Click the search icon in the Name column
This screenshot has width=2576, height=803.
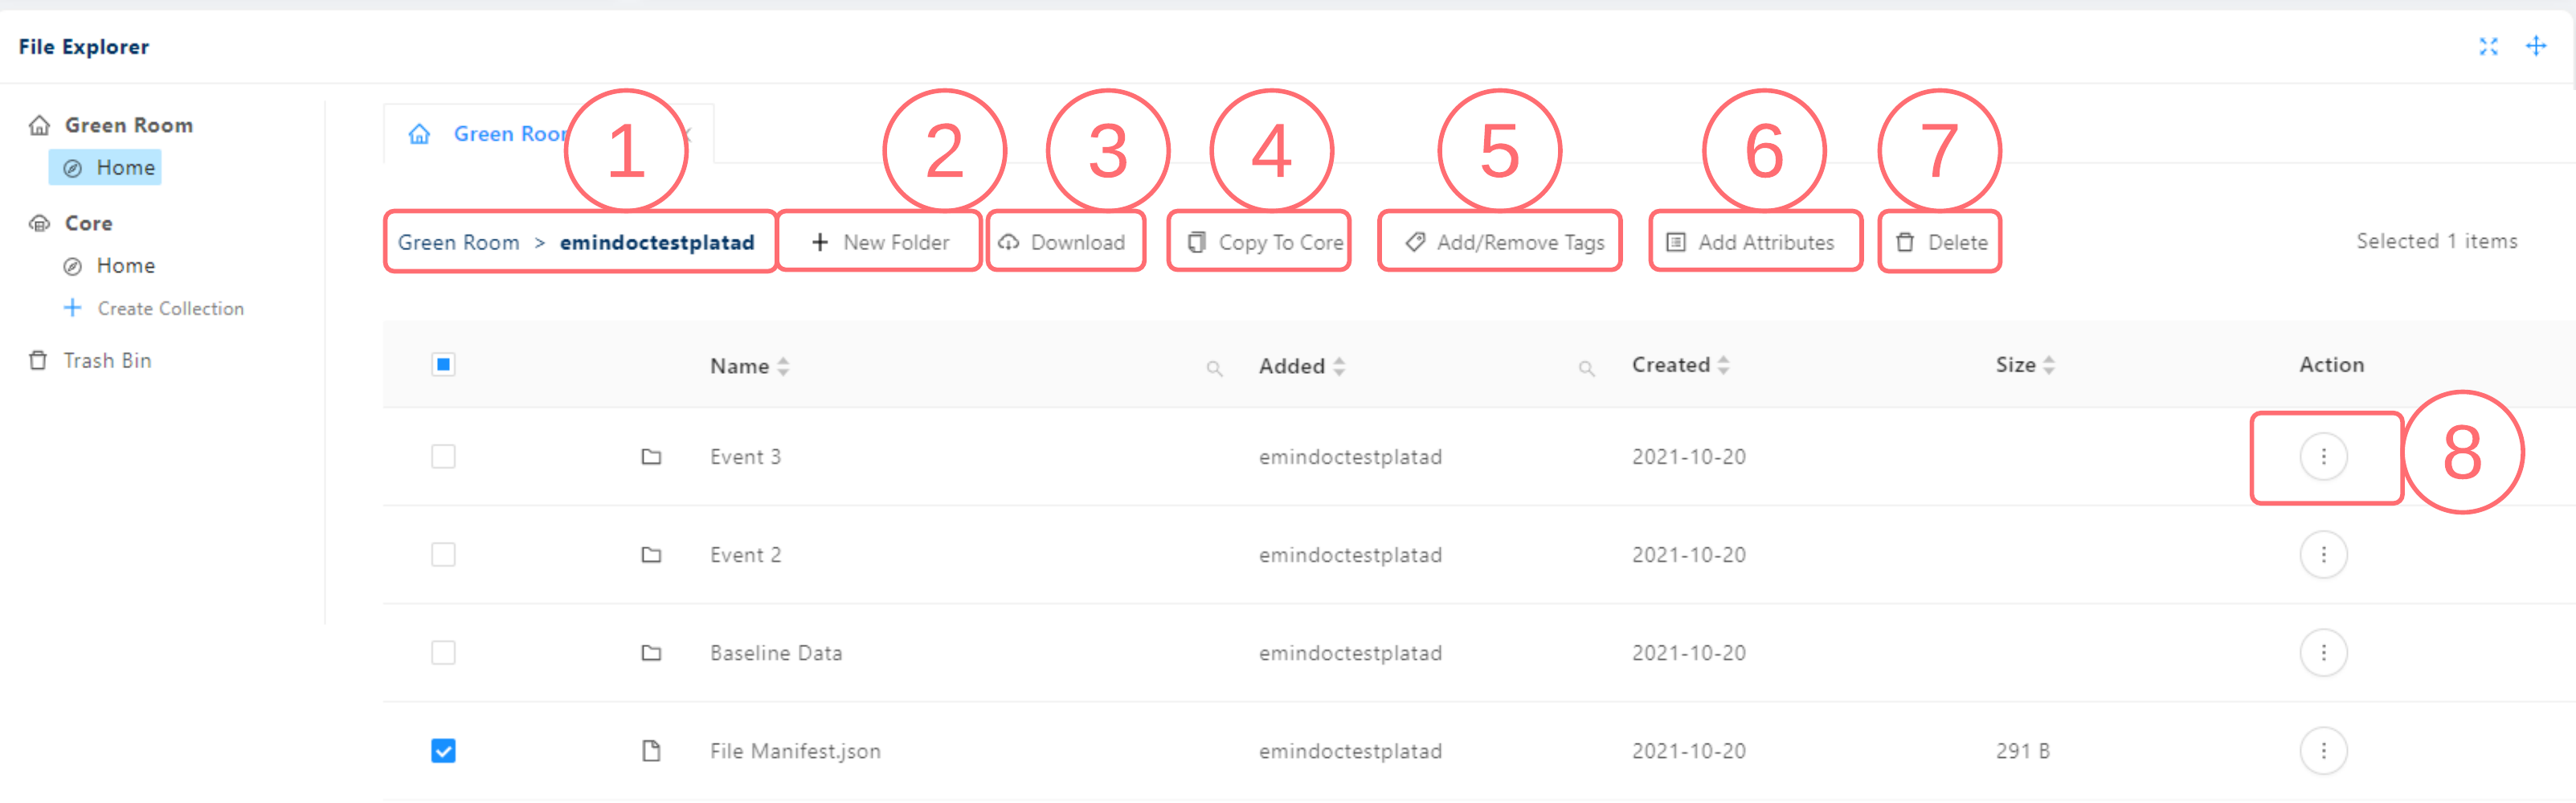pyautogui.click(x=1214, y=367)
